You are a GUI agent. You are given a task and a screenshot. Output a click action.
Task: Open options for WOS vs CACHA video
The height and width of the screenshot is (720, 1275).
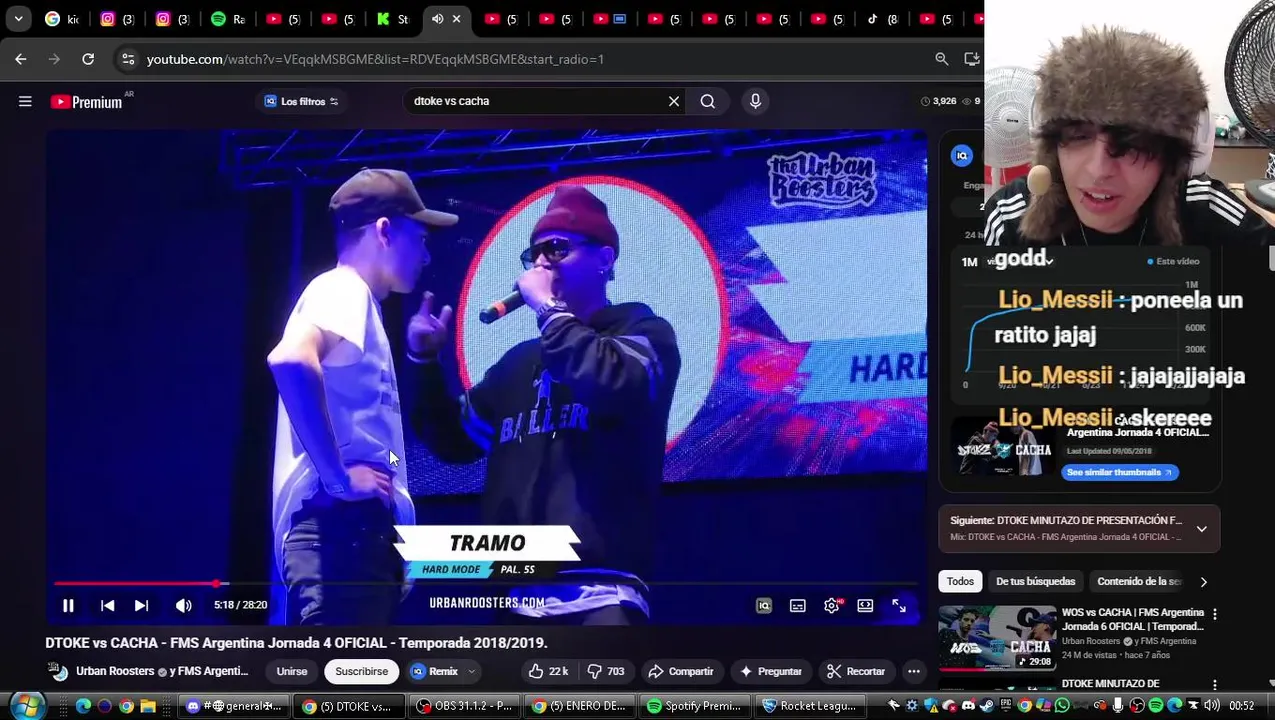[1214, 614]
